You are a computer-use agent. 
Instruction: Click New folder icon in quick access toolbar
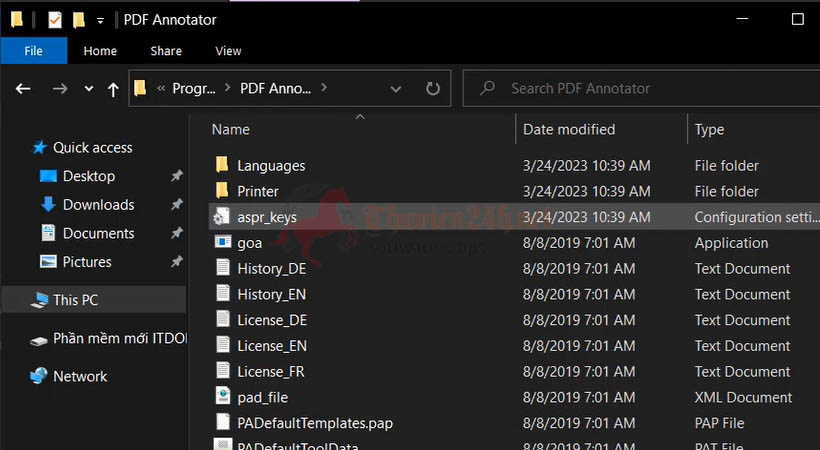[78, 20]
